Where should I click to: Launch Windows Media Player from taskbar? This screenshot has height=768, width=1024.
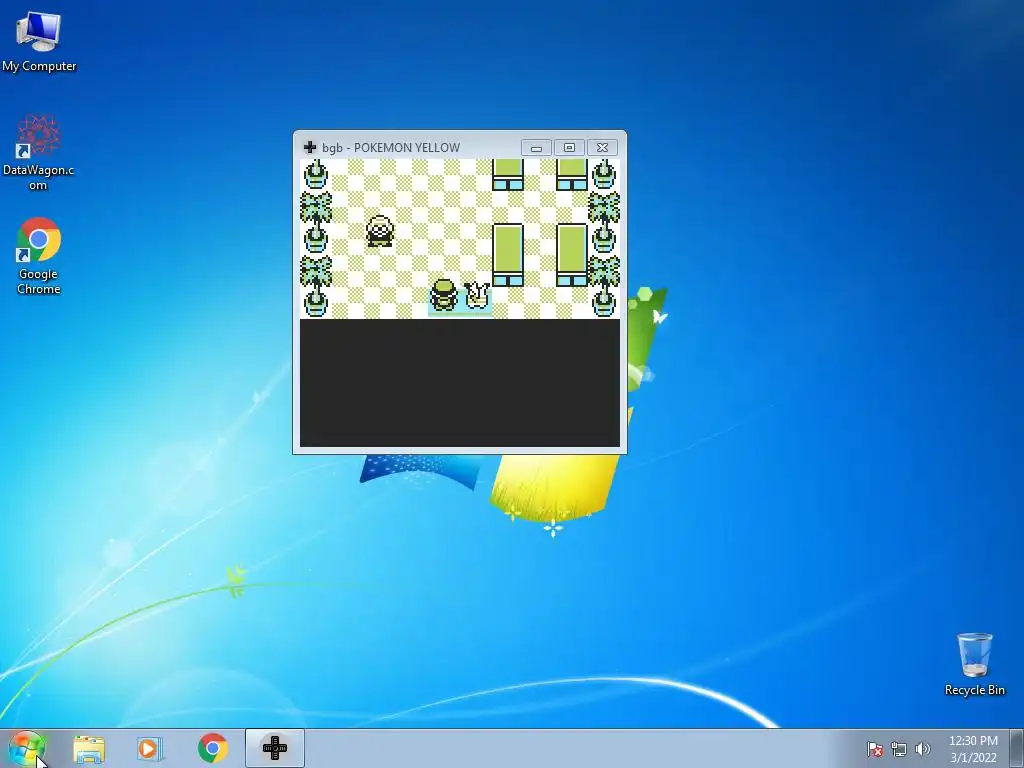[x=149, y=748]
